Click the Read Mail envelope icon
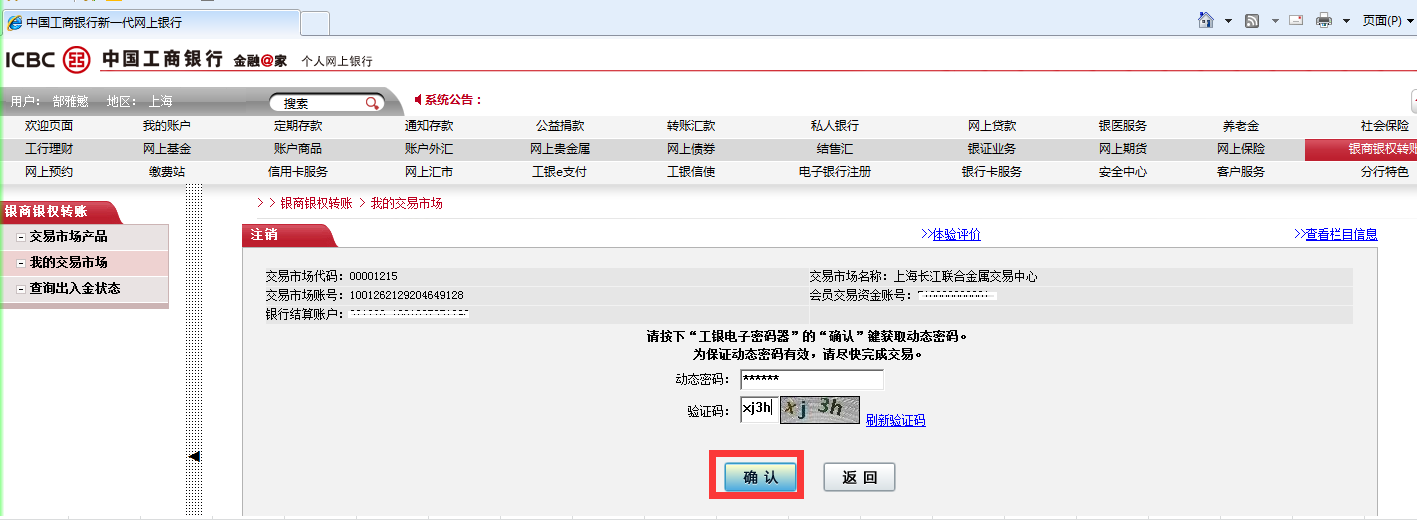The height and width of the screenshot is (520, 1417). (1296, 20)
